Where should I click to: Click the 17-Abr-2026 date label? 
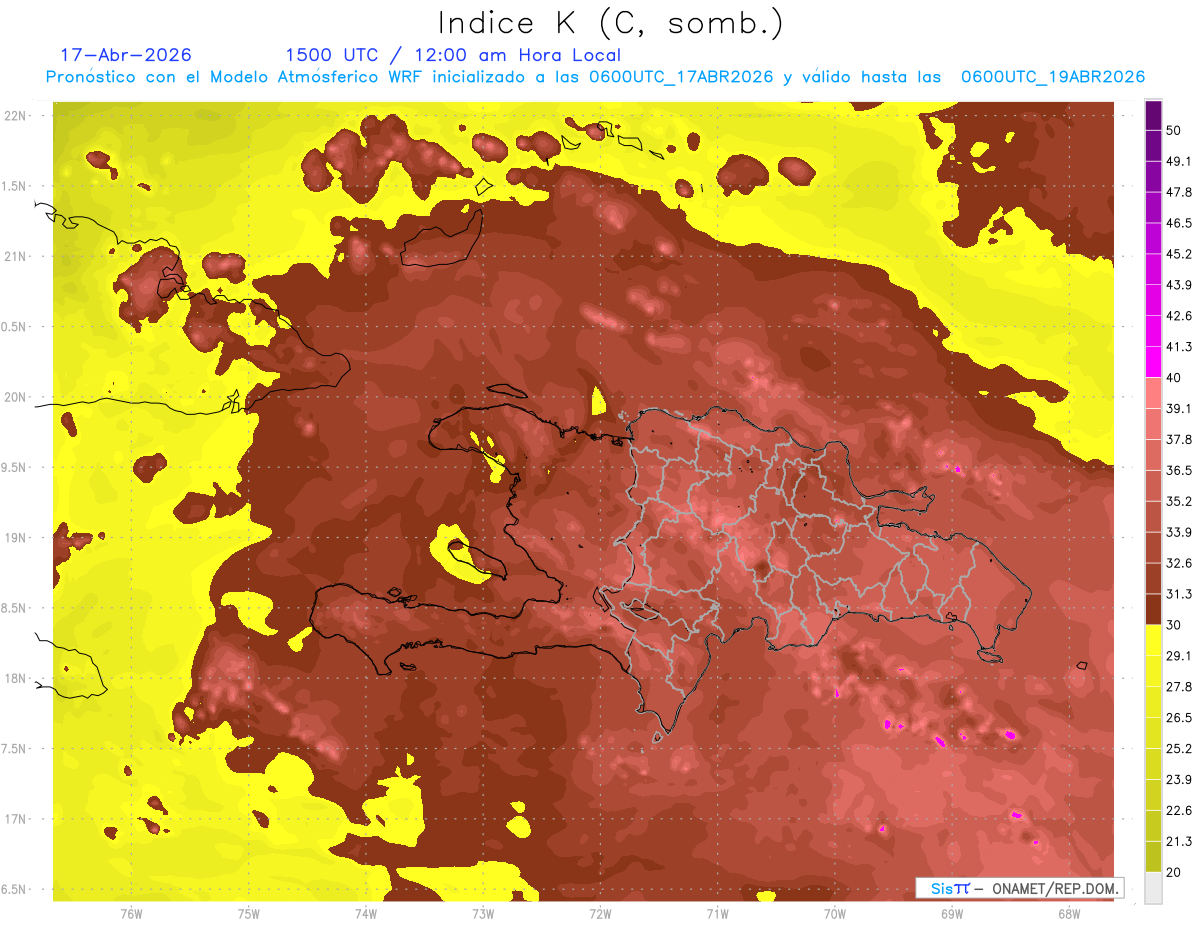[x=126, y=55]
